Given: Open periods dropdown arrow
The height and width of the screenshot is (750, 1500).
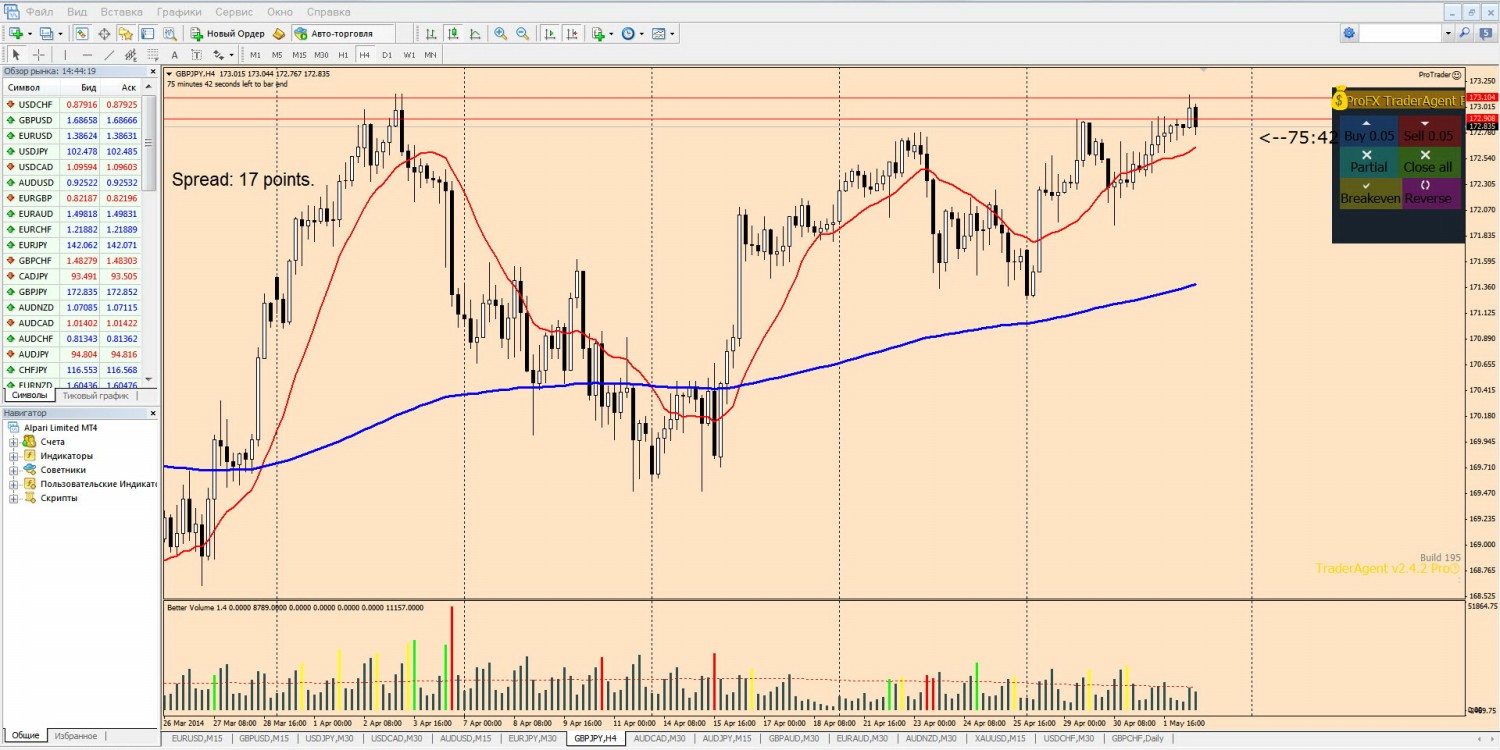Looking at the screenshot, I should [x=641, y=33].
